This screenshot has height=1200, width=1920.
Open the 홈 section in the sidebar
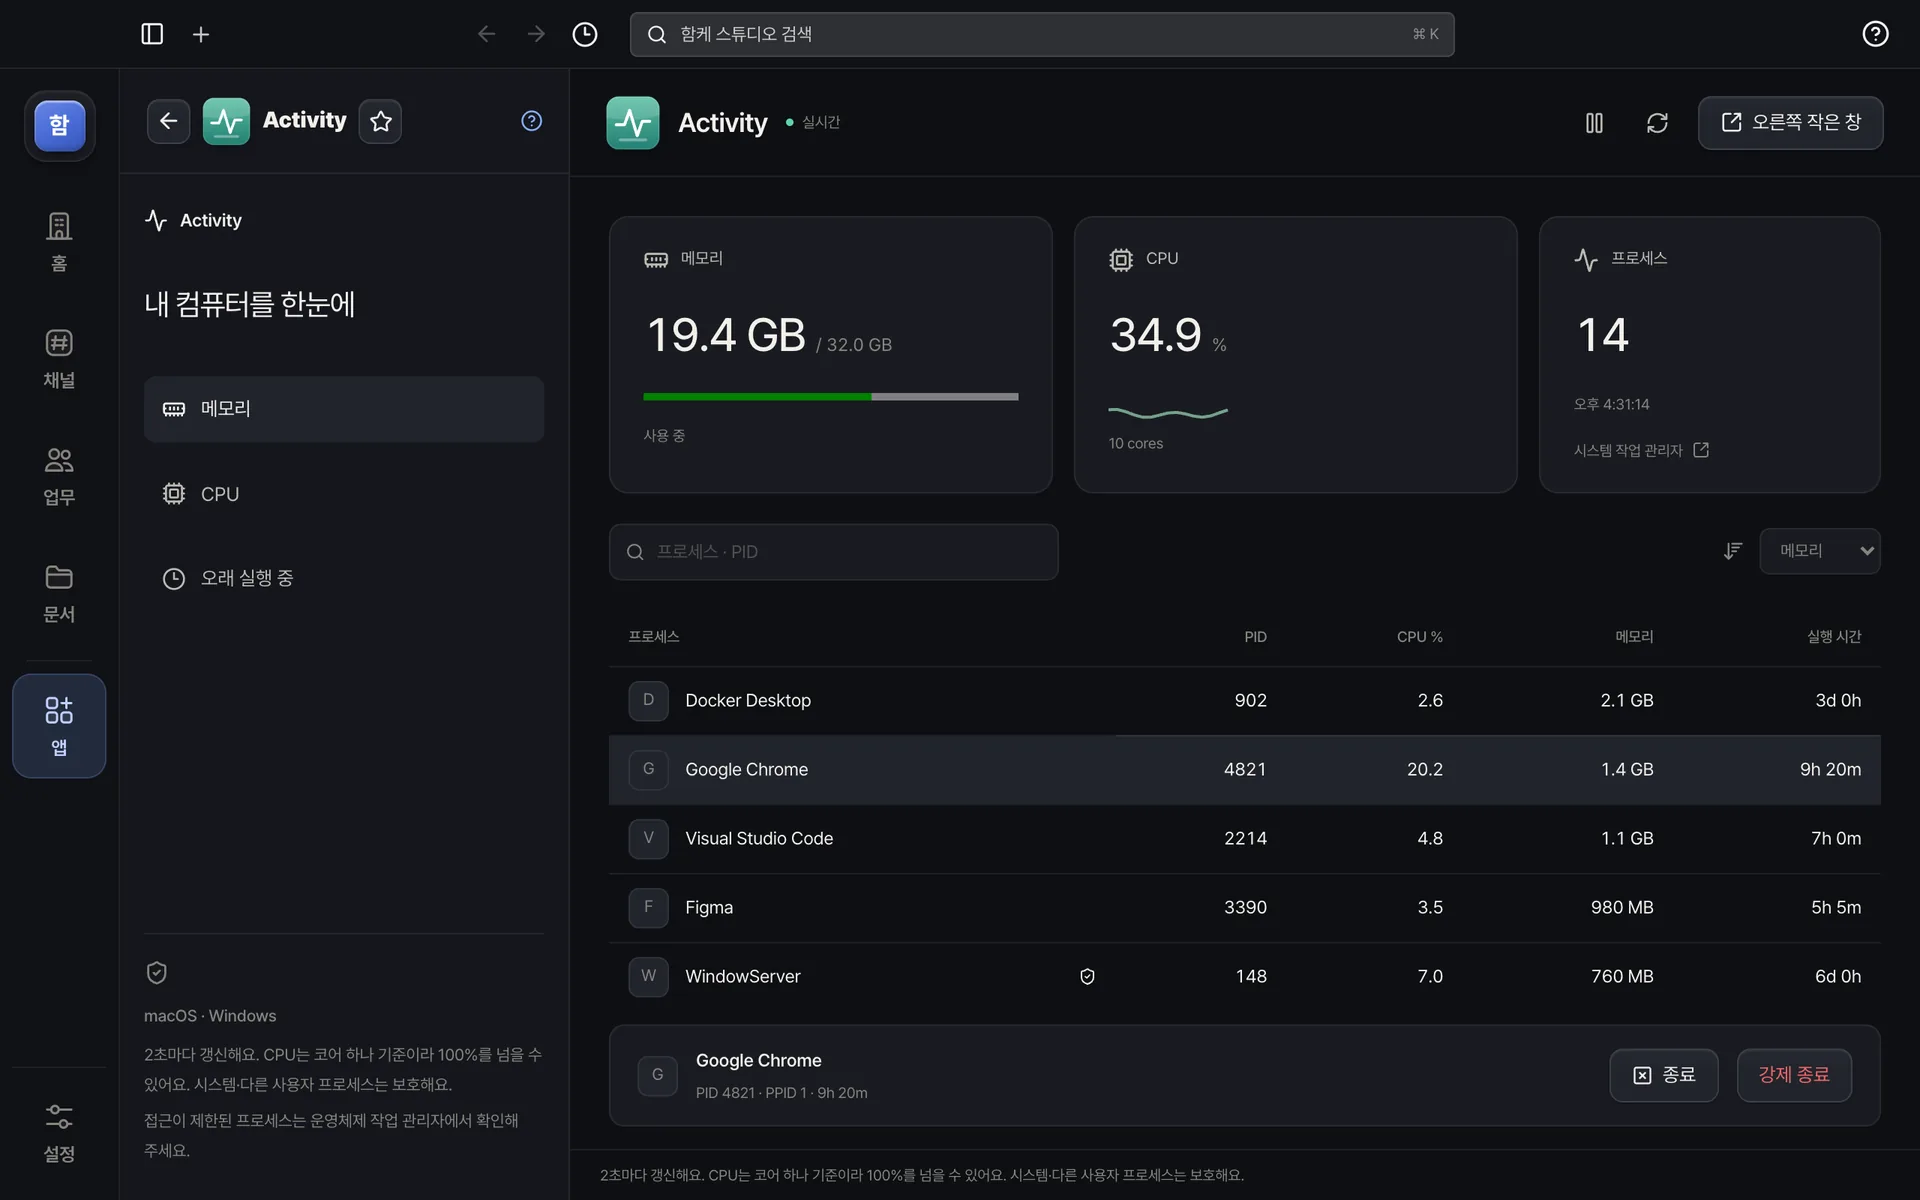click(59, 241)
